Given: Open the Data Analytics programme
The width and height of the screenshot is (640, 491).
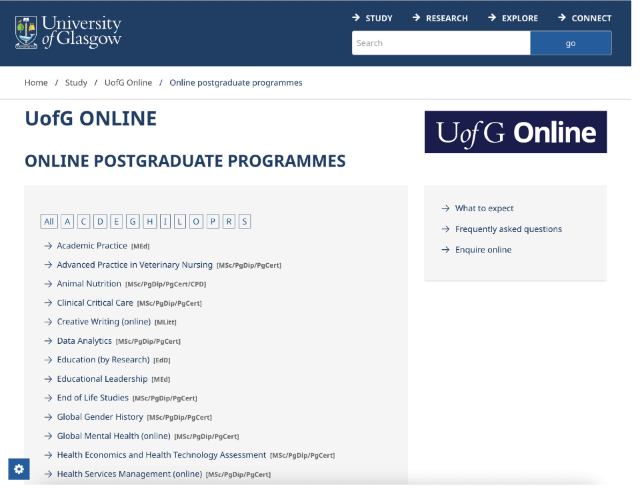Looking at the screenshot, I should [84, 341].
